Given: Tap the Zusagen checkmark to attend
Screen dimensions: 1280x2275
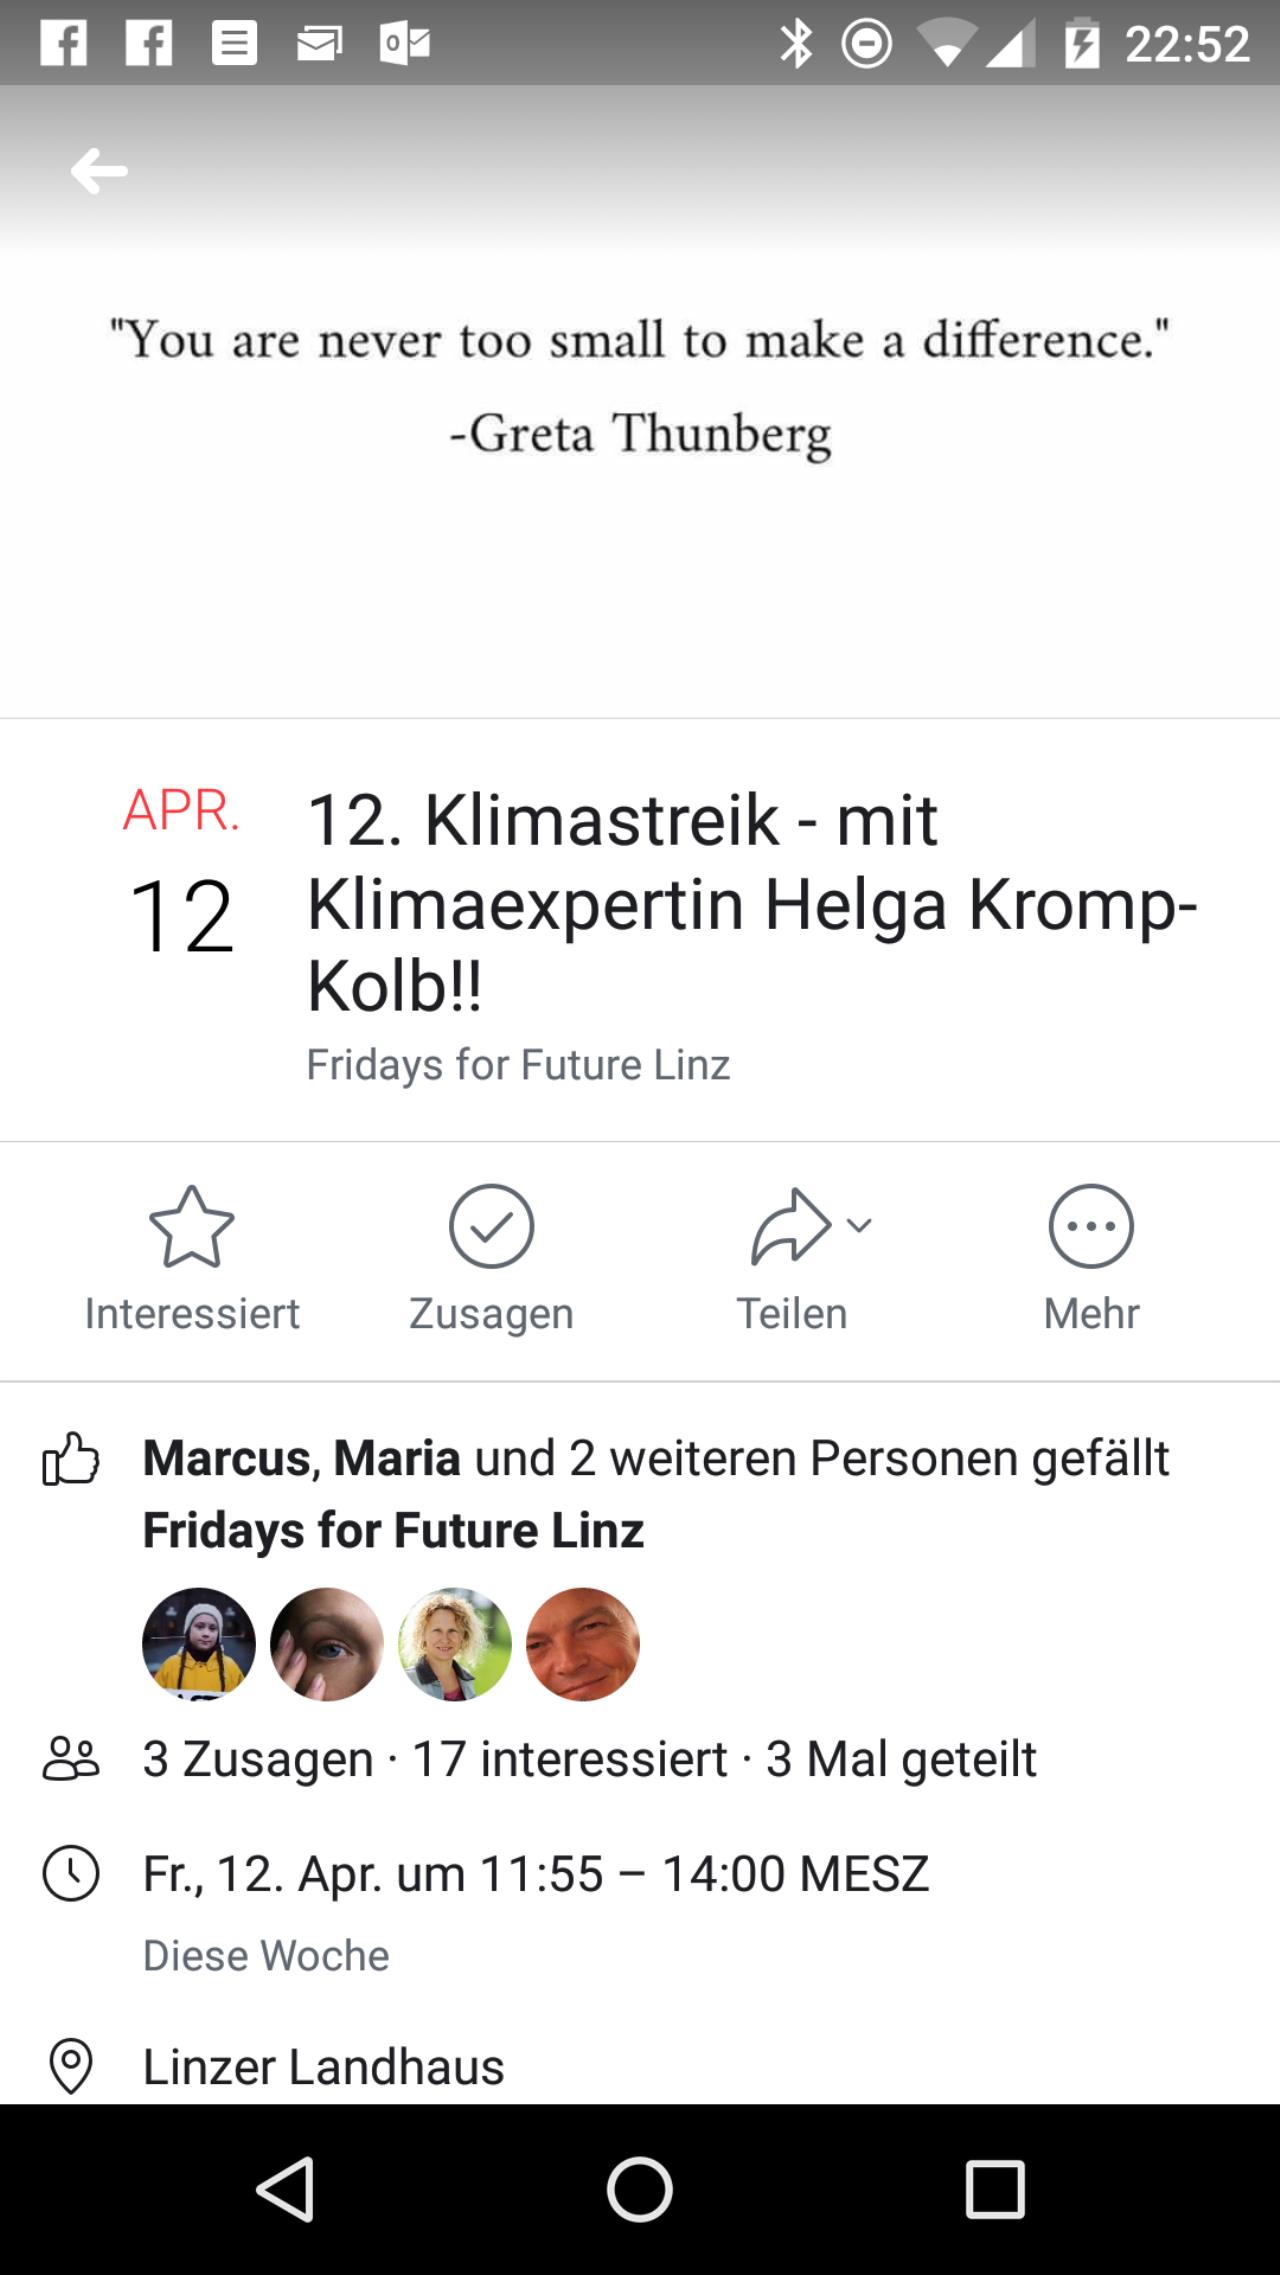Looking at the screenshot, I should click(x=491, y=1227).
